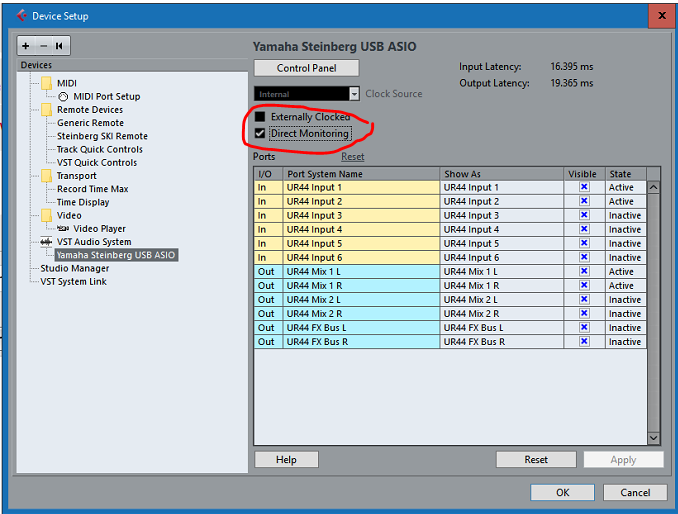678x514 pixels.
Task: Click the minus remove device icon
Action: pos(43,46)
